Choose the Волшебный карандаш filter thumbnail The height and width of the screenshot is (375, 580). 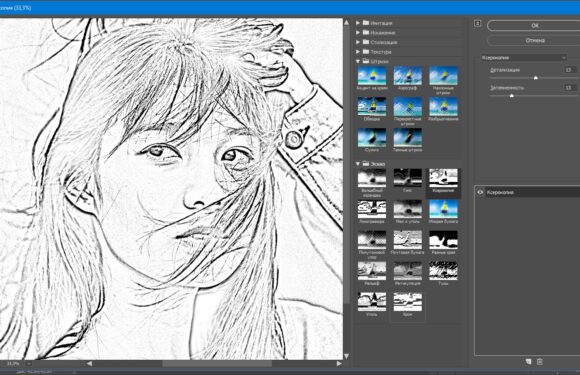tap(372, 178)
